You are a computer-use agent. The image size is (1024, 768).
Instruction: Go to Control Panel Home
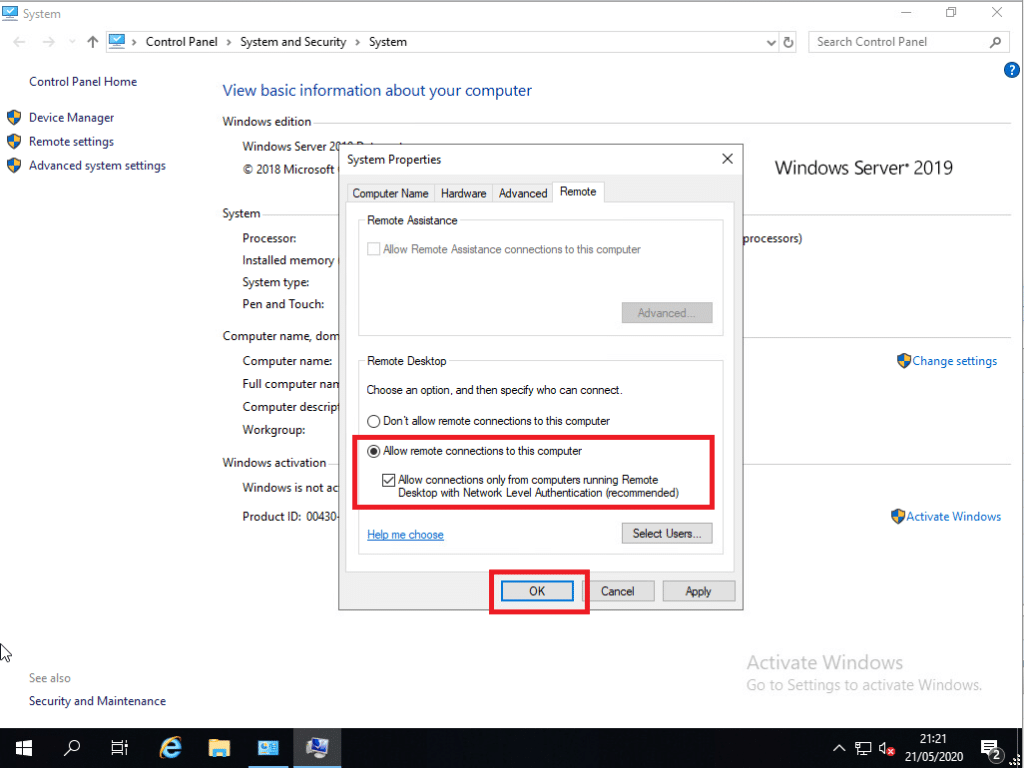(x=83, y=82)
